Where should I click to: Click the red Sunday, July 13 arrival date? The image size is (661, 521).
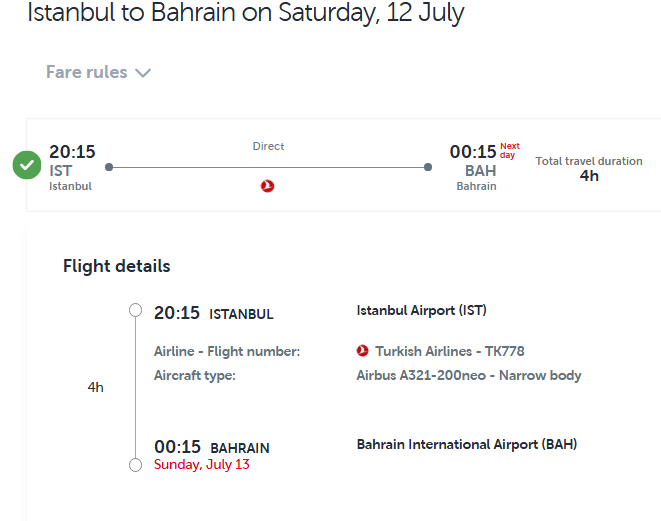click(202, 465)
